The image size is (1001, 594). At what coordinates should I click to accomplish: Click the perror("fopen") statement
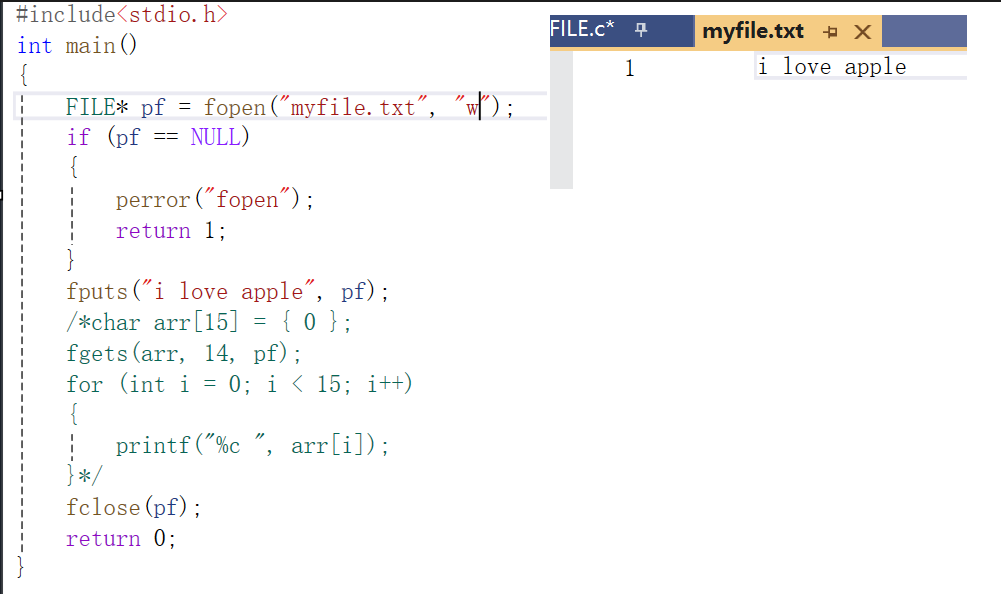[214, 199]
